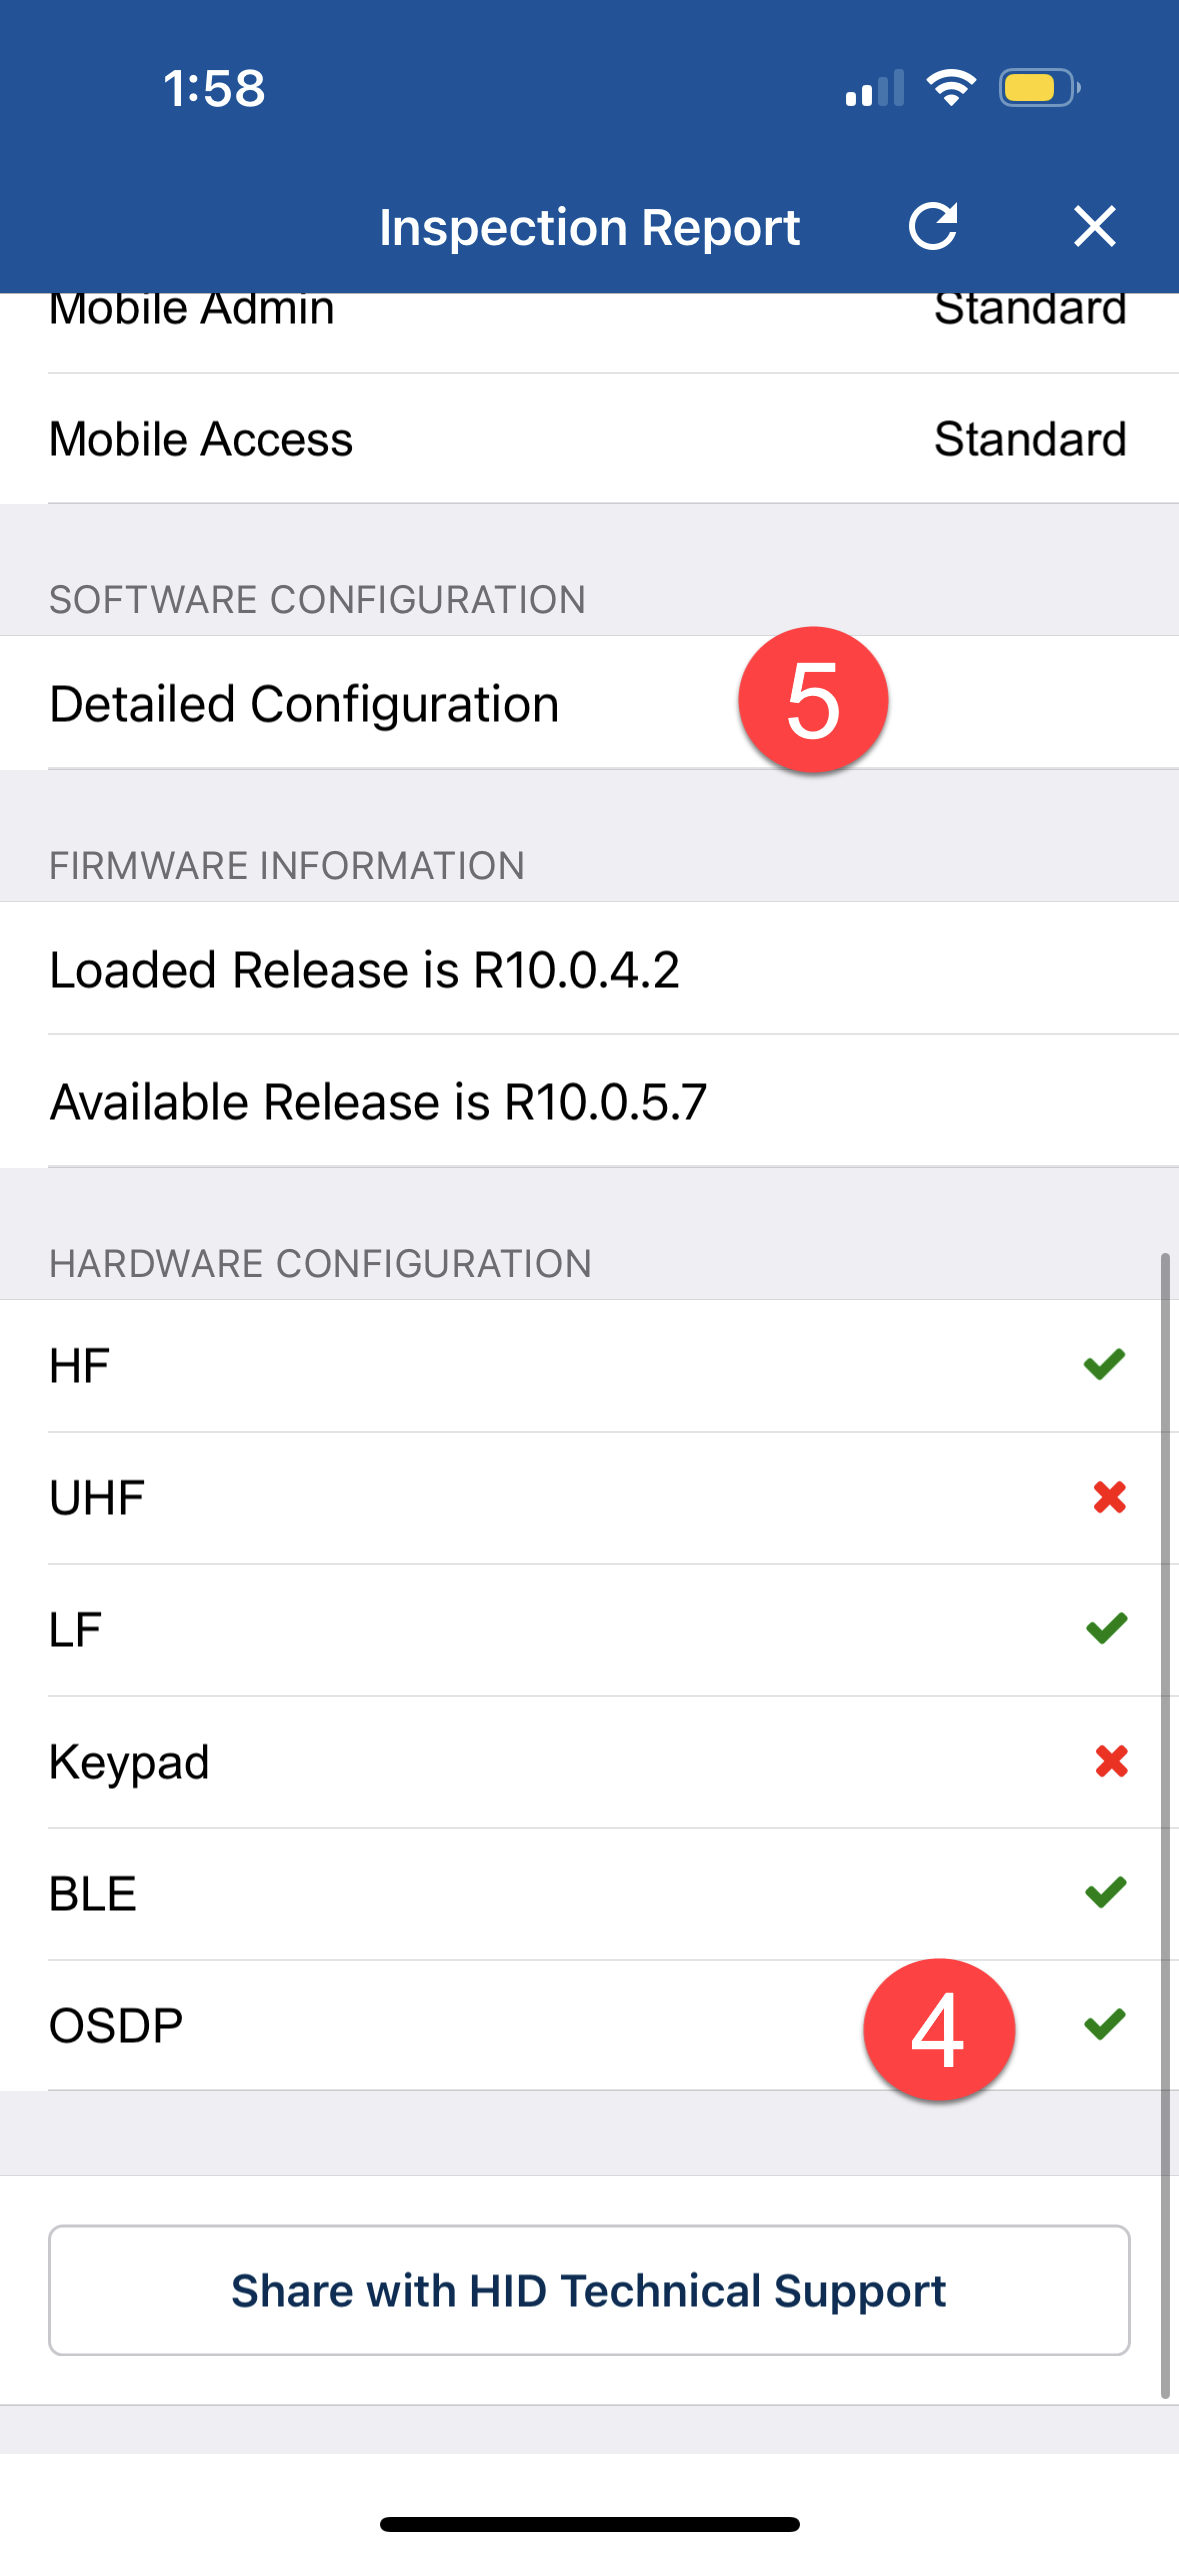1179x2556 pixels.
Task: Tap the green checkmark beside OSDP
Action: pyautogui.click(x=1104, y=2024)
